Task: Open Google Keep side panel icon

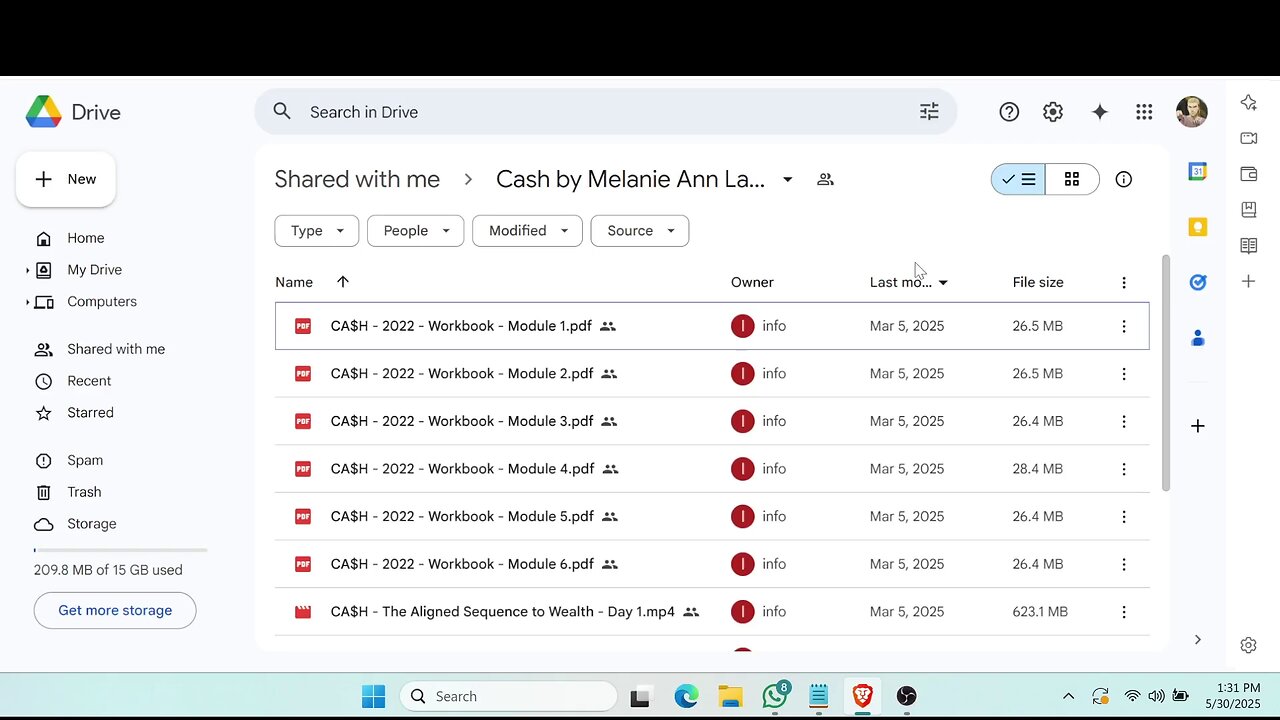Action: point(1197,227)
